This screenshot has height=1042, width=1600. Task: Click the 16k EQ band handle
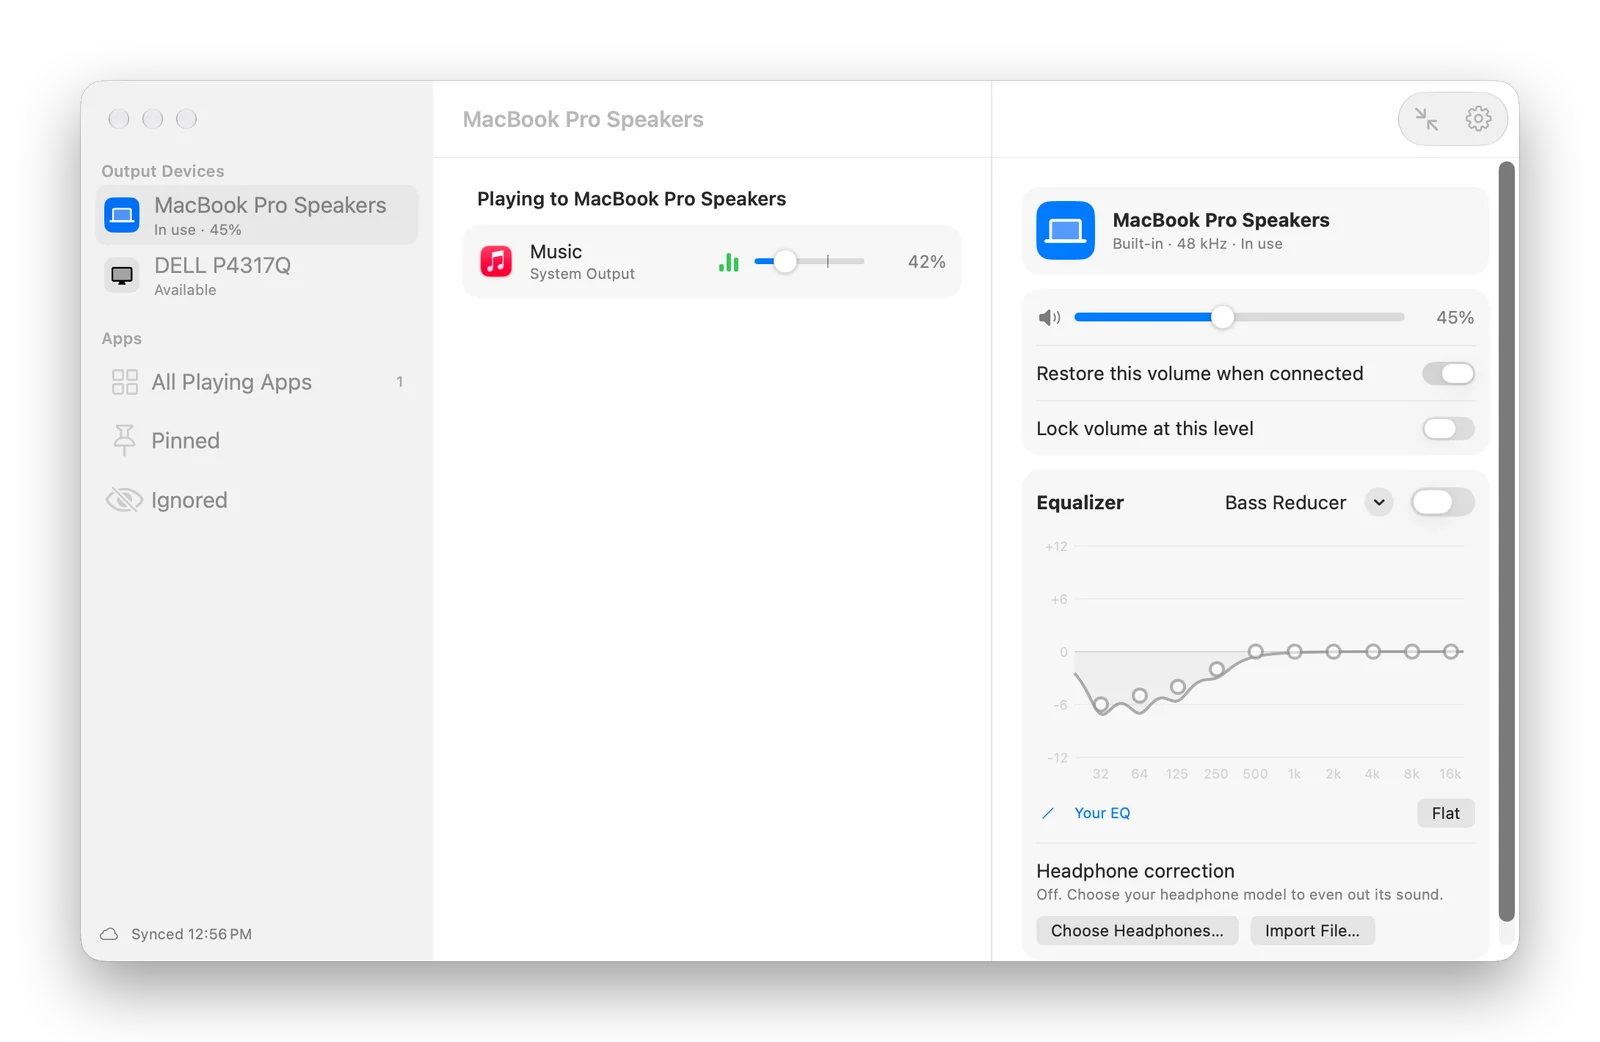point(1451,651)
